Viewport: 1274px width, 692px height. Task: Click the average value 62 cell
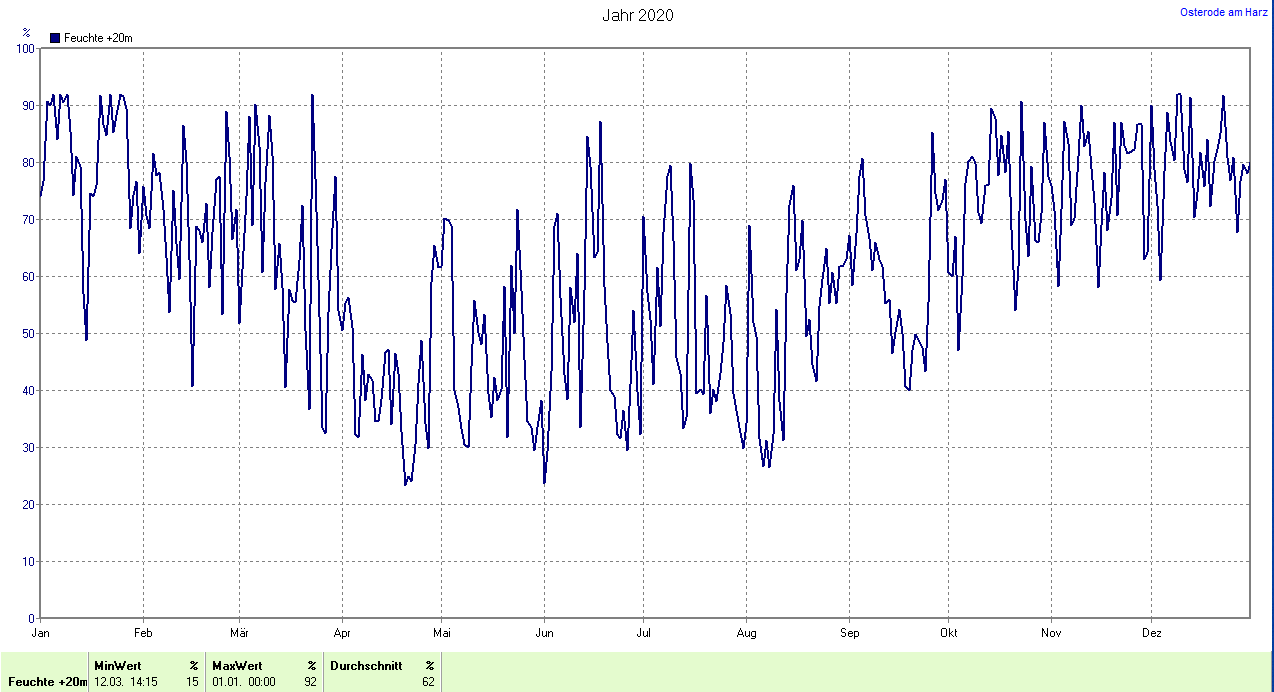[428, 682]
